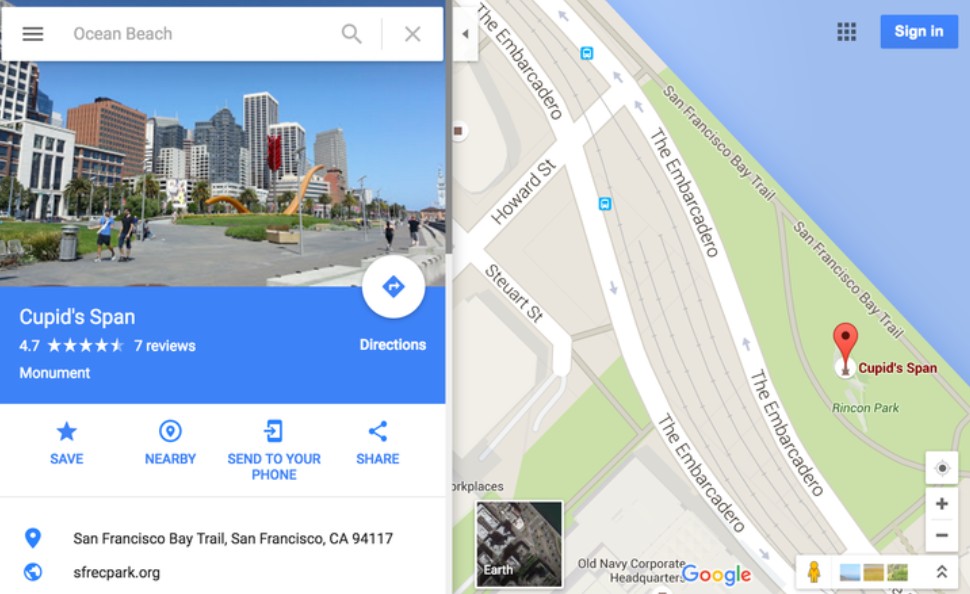Share this place with the Share icon
Image resolution: width=970 pixels, height=594 pixels.
[377, 443]
